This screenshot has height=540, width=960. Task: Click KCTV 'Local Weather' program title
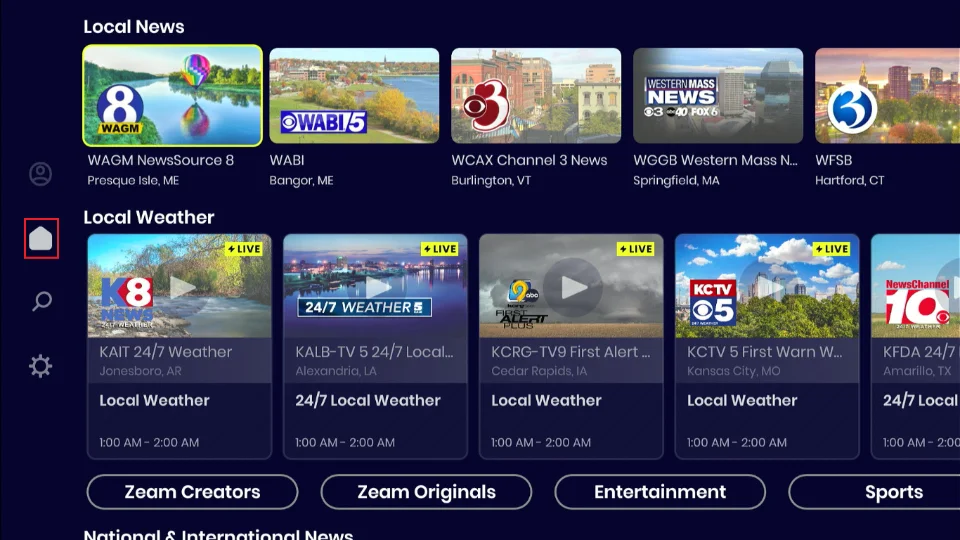point(742,400)
